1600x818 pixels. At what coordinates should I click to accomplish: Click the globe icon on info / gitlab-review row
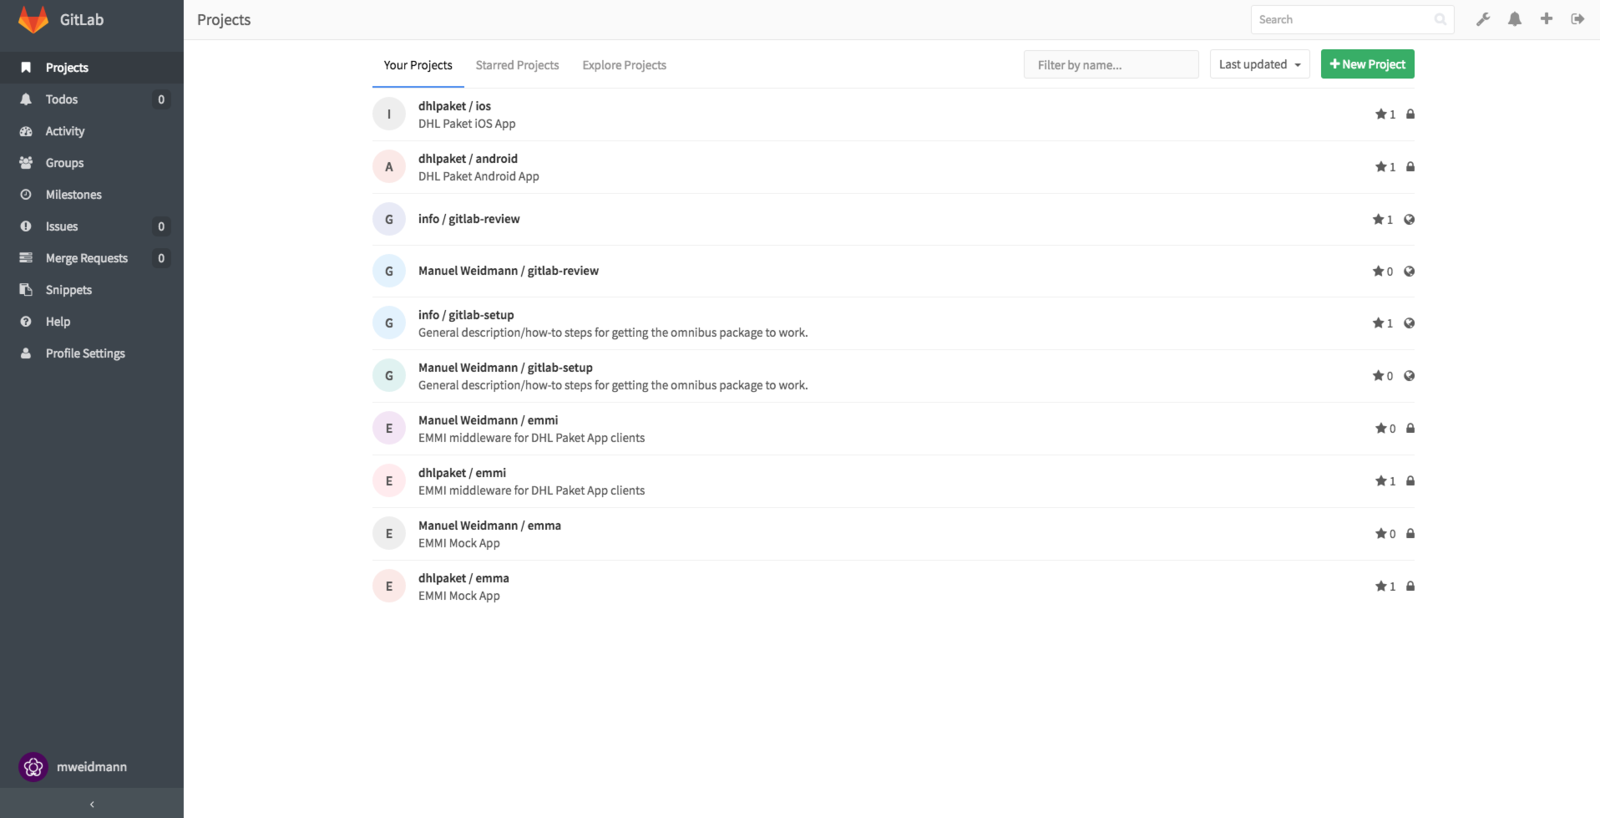[x=1409, y=219]
